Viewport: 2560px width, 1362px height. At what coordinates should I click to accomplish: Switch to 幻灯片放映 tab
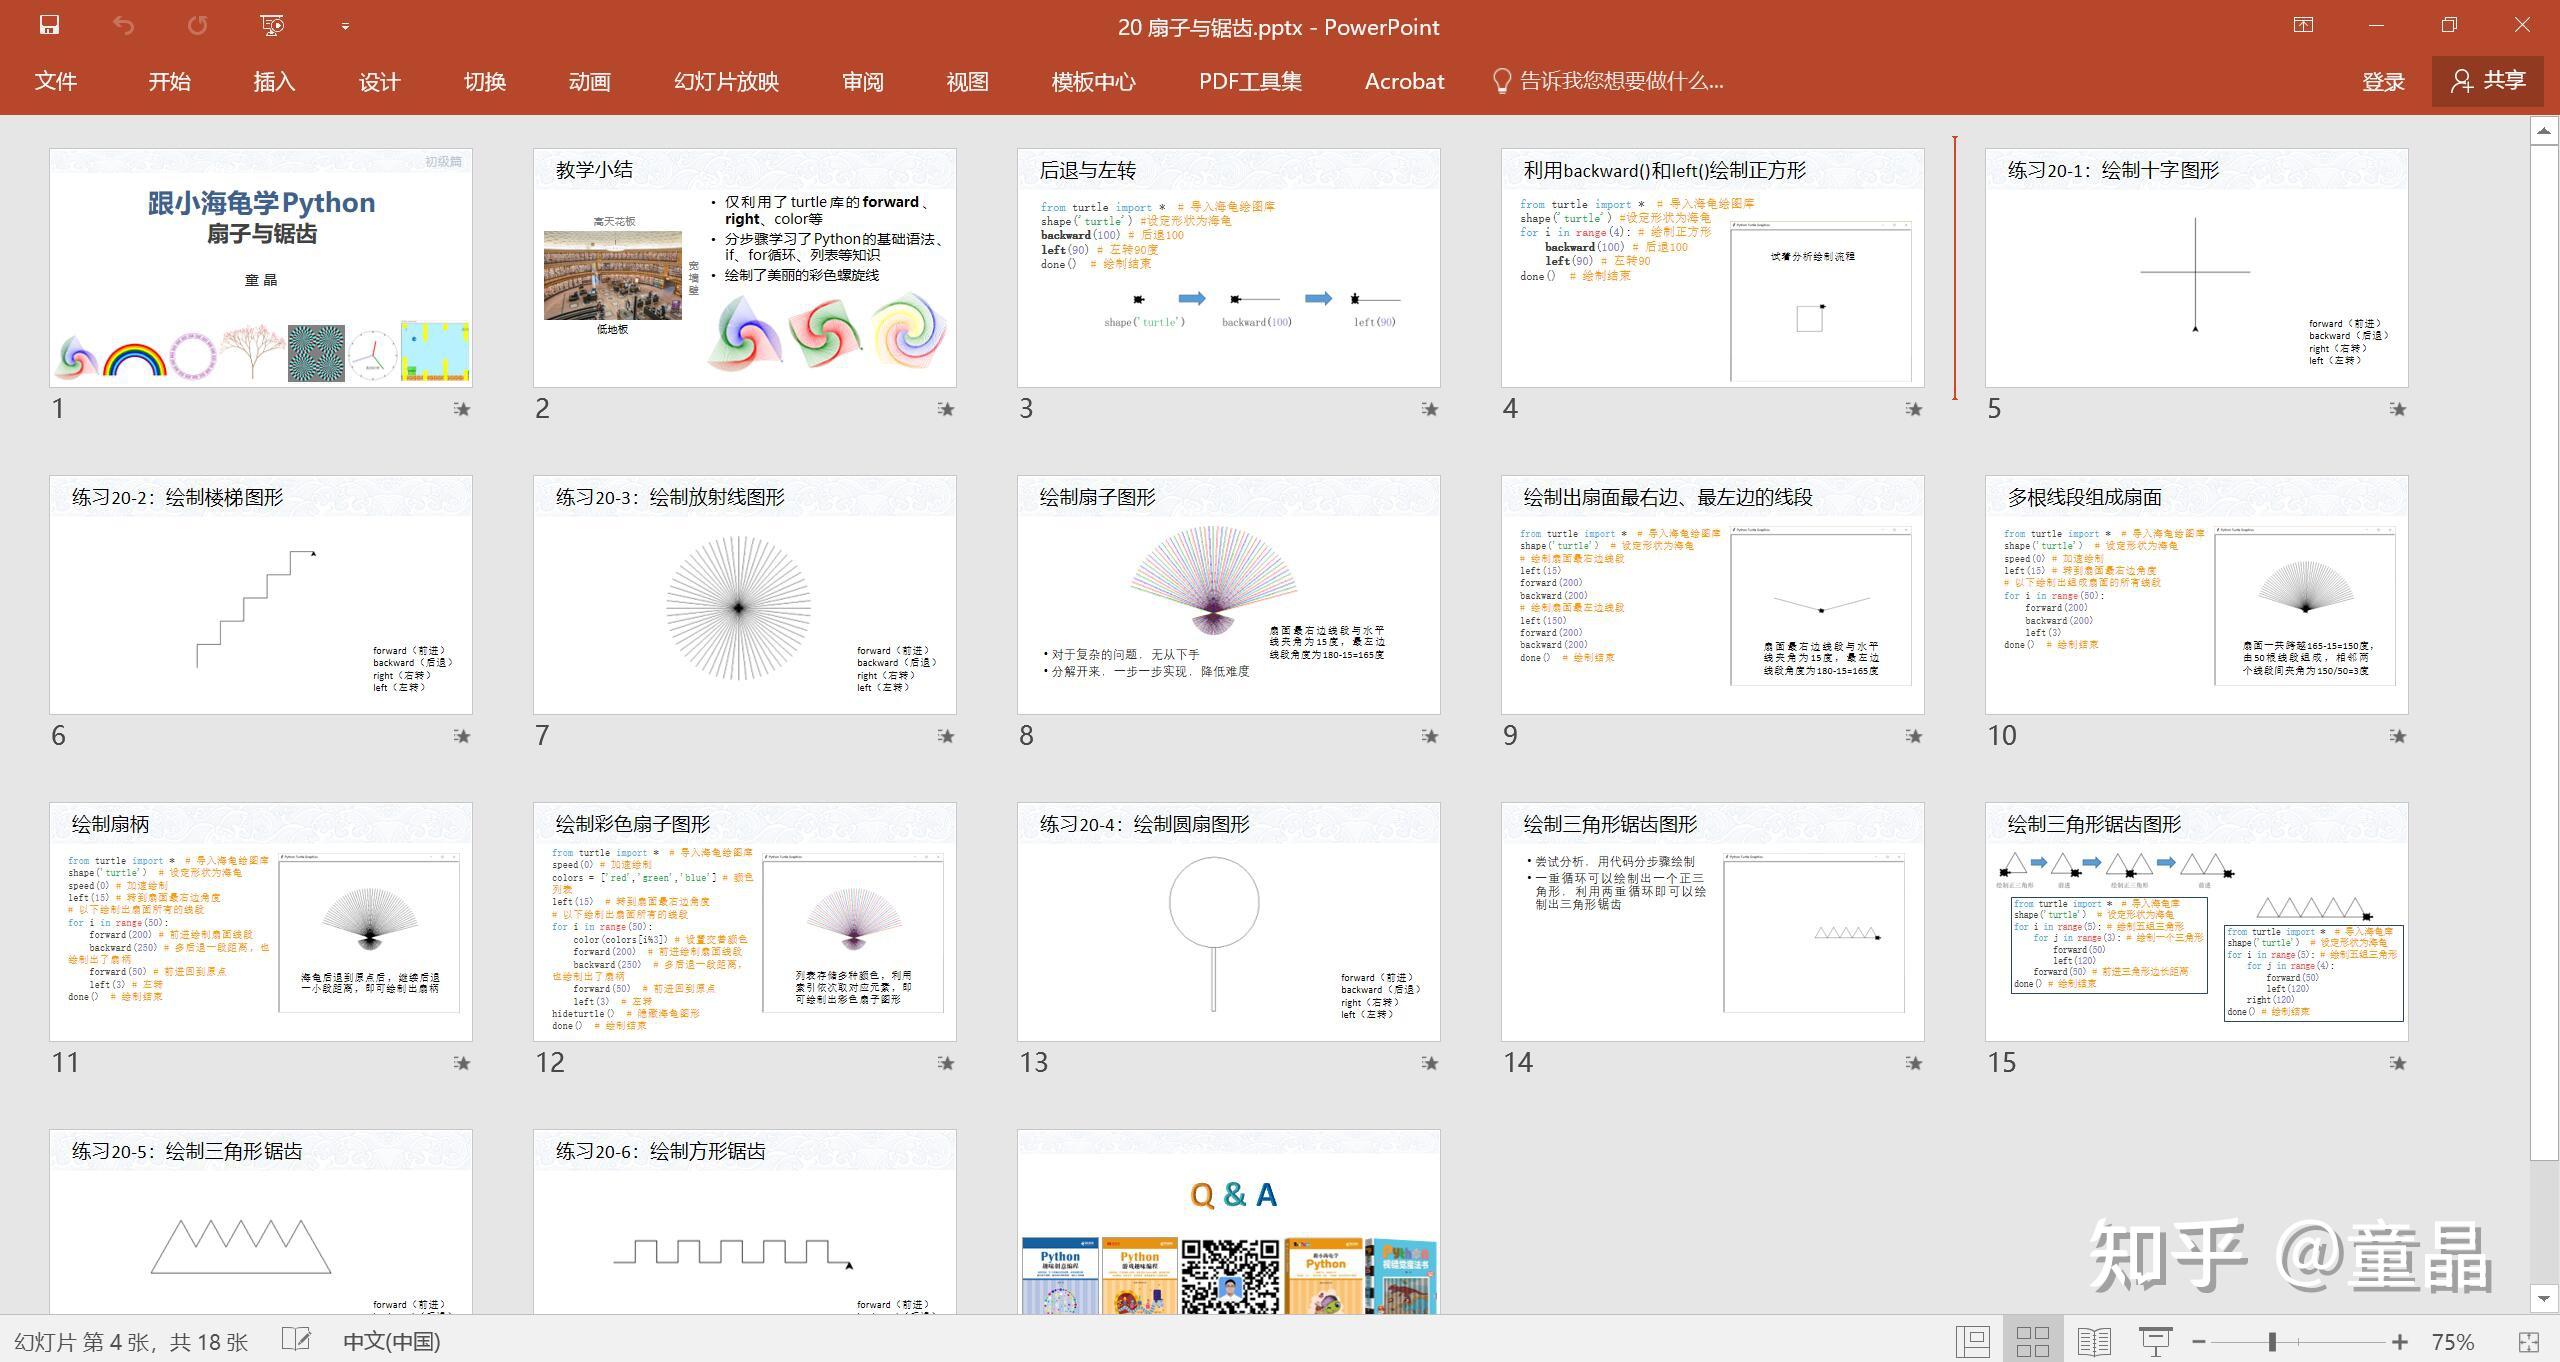point(726,82)
